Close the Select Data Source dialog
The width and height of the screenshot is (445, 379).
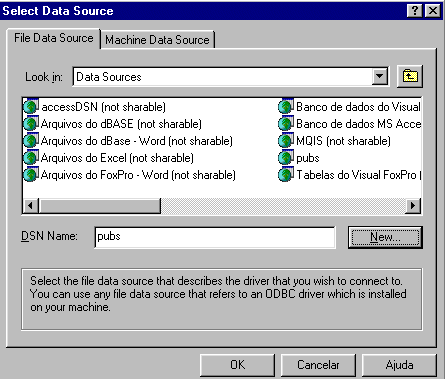(433, 11)
